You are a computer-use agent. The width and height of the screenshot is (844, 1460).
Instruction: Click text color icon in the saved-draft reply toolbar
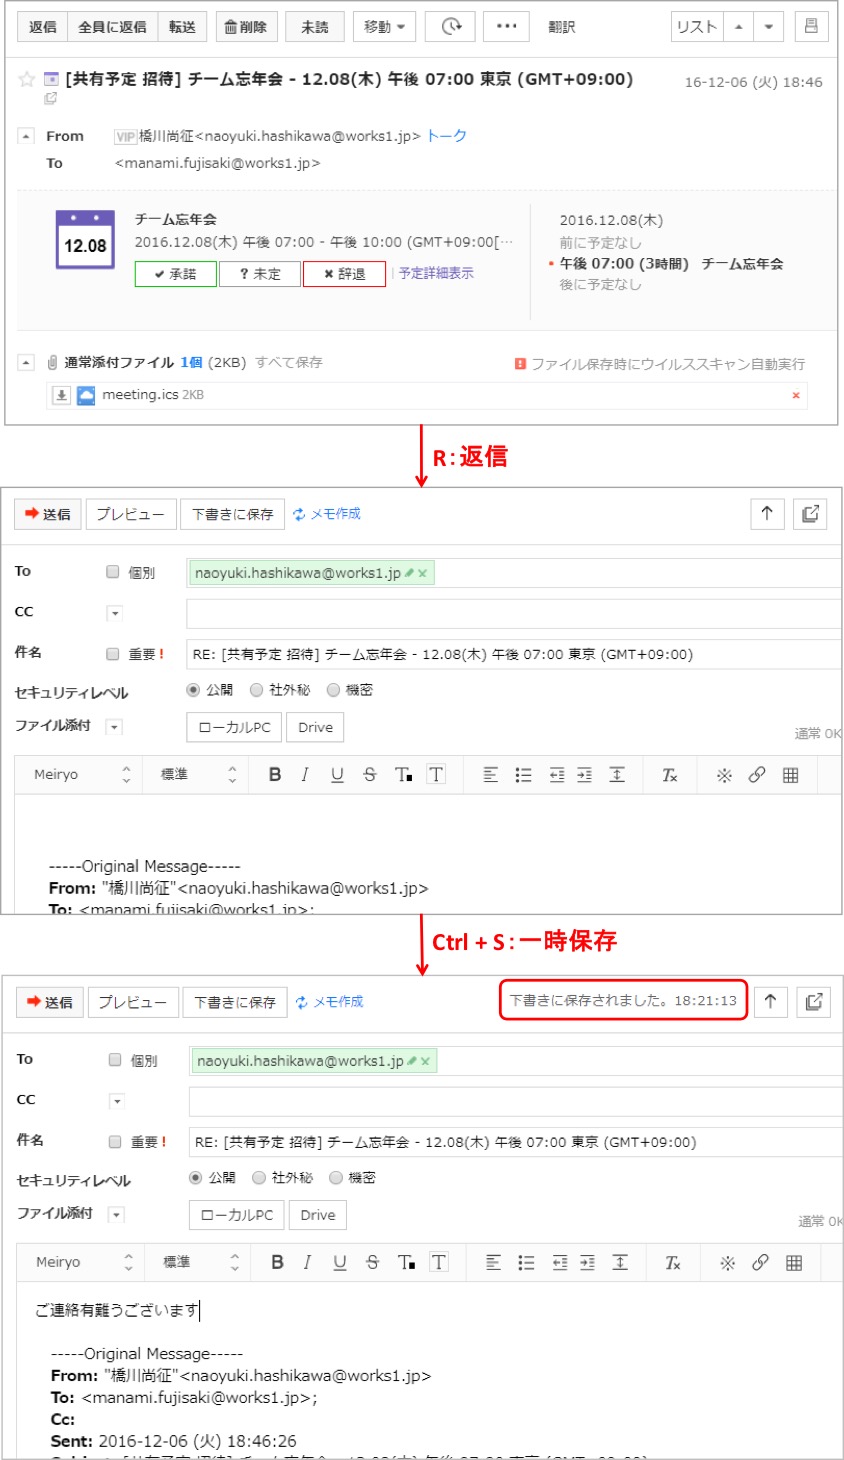(x=405, y=1263)
